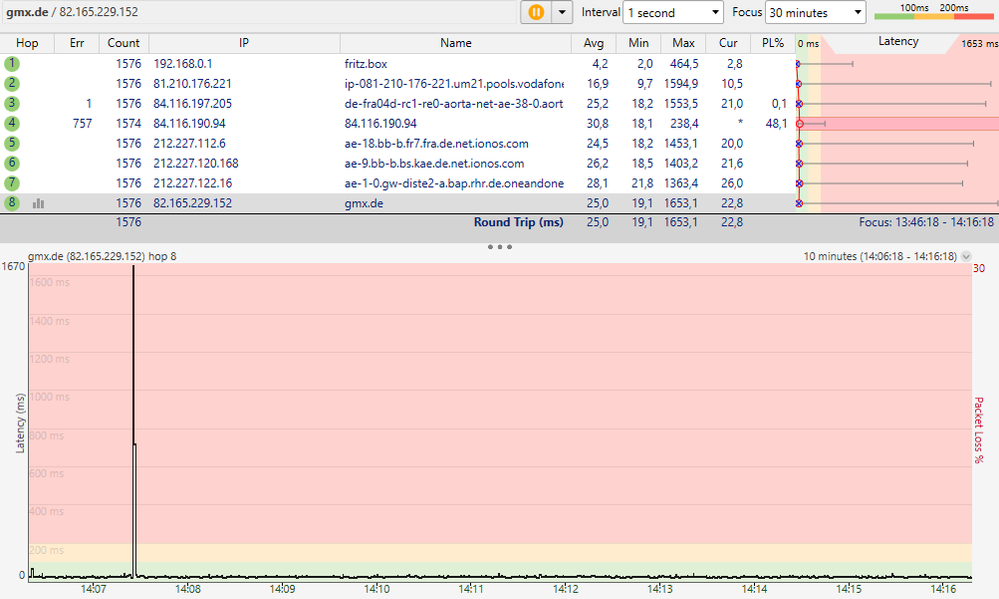Select hop 1 green circle icon

(x=11, y=64)
